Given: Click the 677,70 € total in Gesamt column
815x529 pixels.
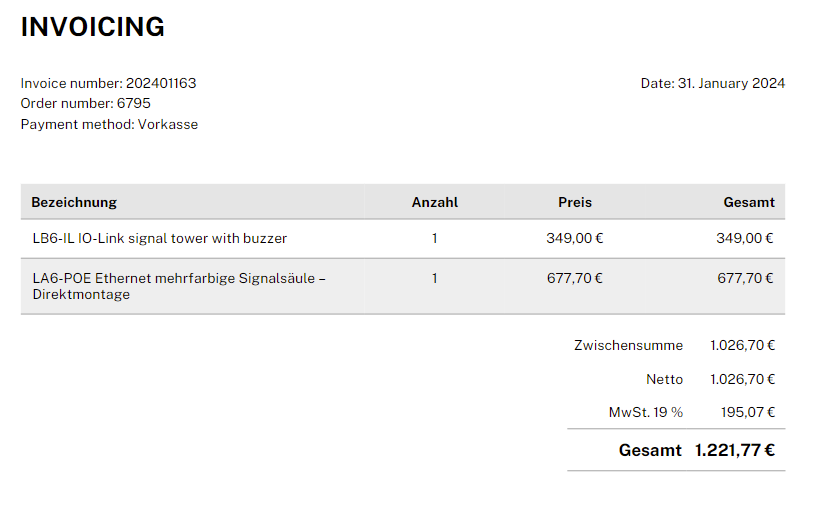Looking at the screenshot, I should [745, 278].
